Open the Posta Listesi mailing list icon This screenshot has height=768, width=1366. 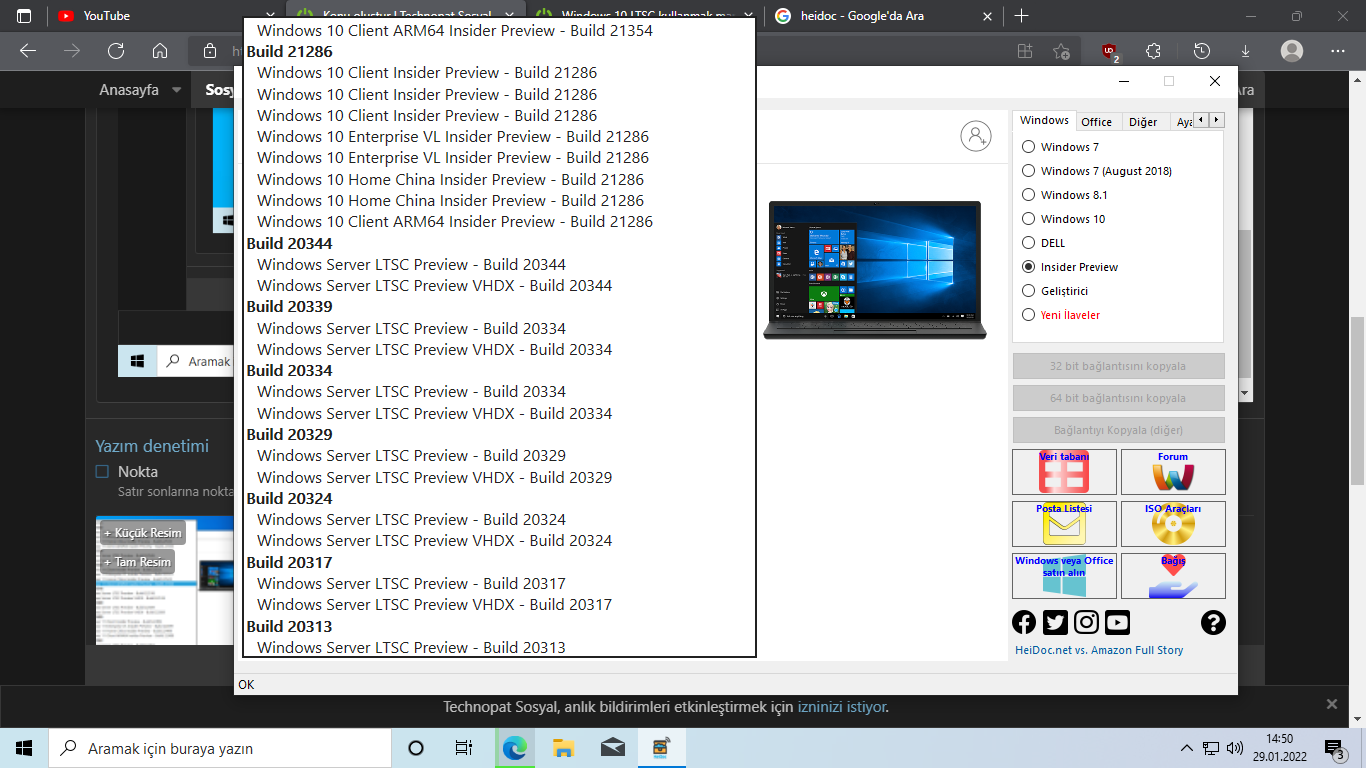[x=1064, y=524]
